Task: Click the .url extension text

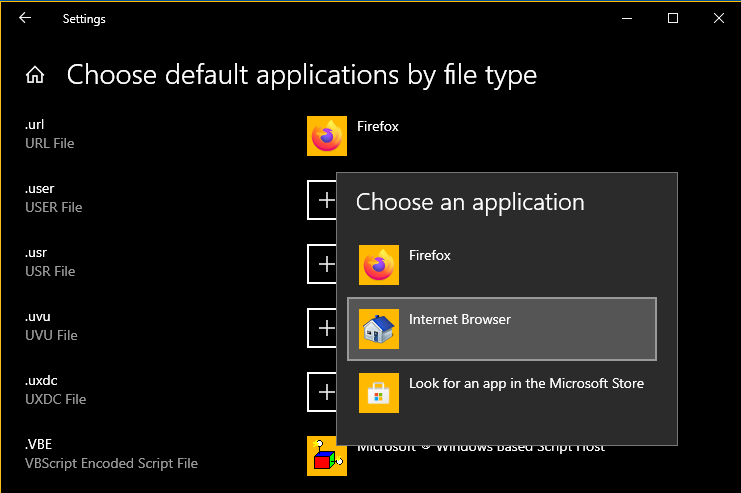Action: (x=34, y=124)
